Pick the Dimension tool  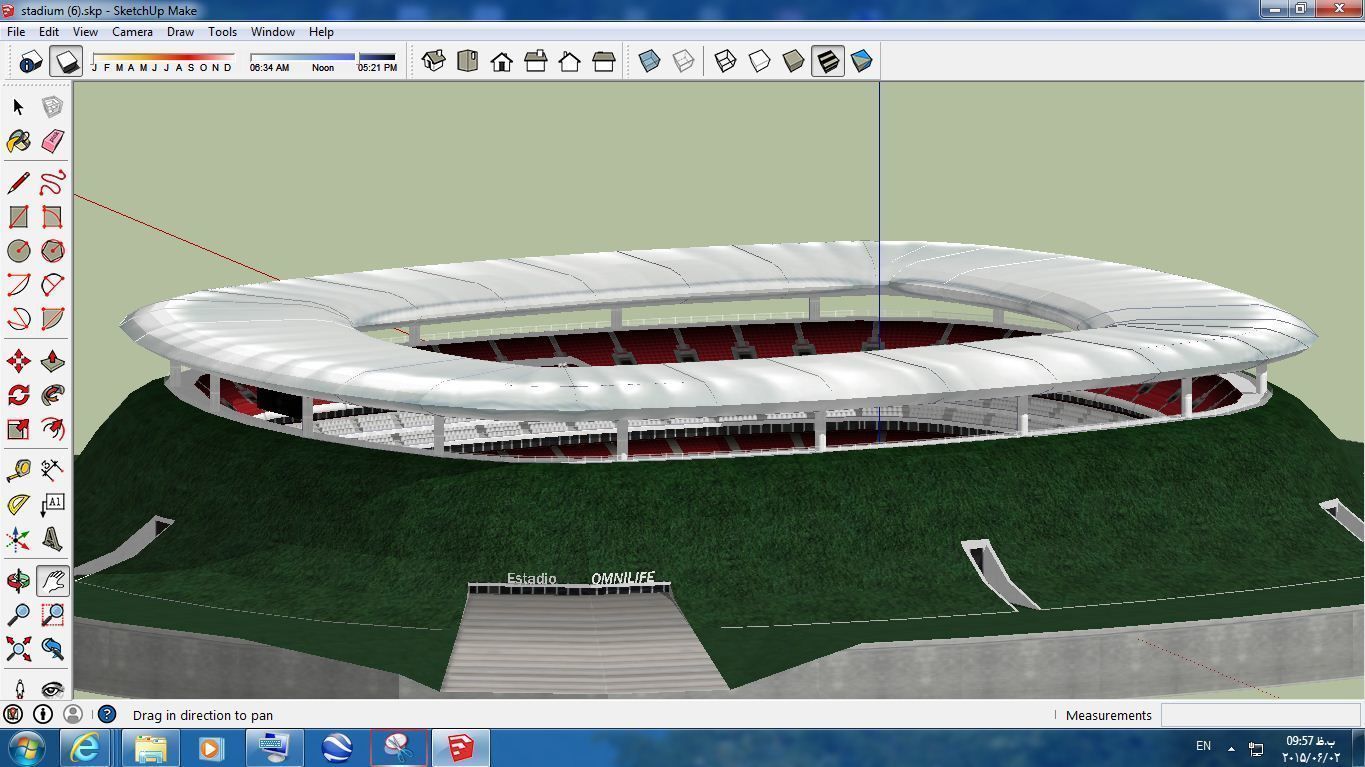[52, 470]
